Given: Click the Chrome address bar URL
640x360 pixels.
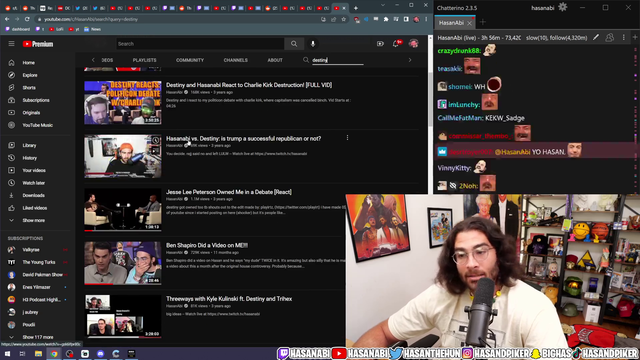Looking at the screenshot, I should click(x=91, y=19).
